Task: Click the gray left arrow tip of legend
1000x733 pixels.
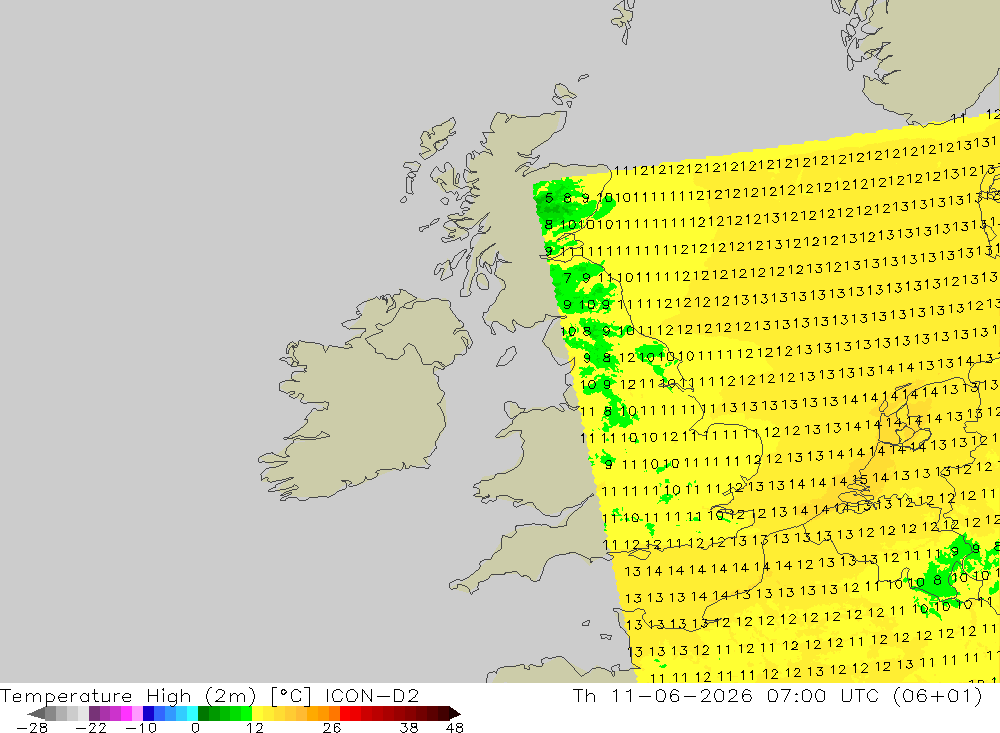Action: point(36,714)
